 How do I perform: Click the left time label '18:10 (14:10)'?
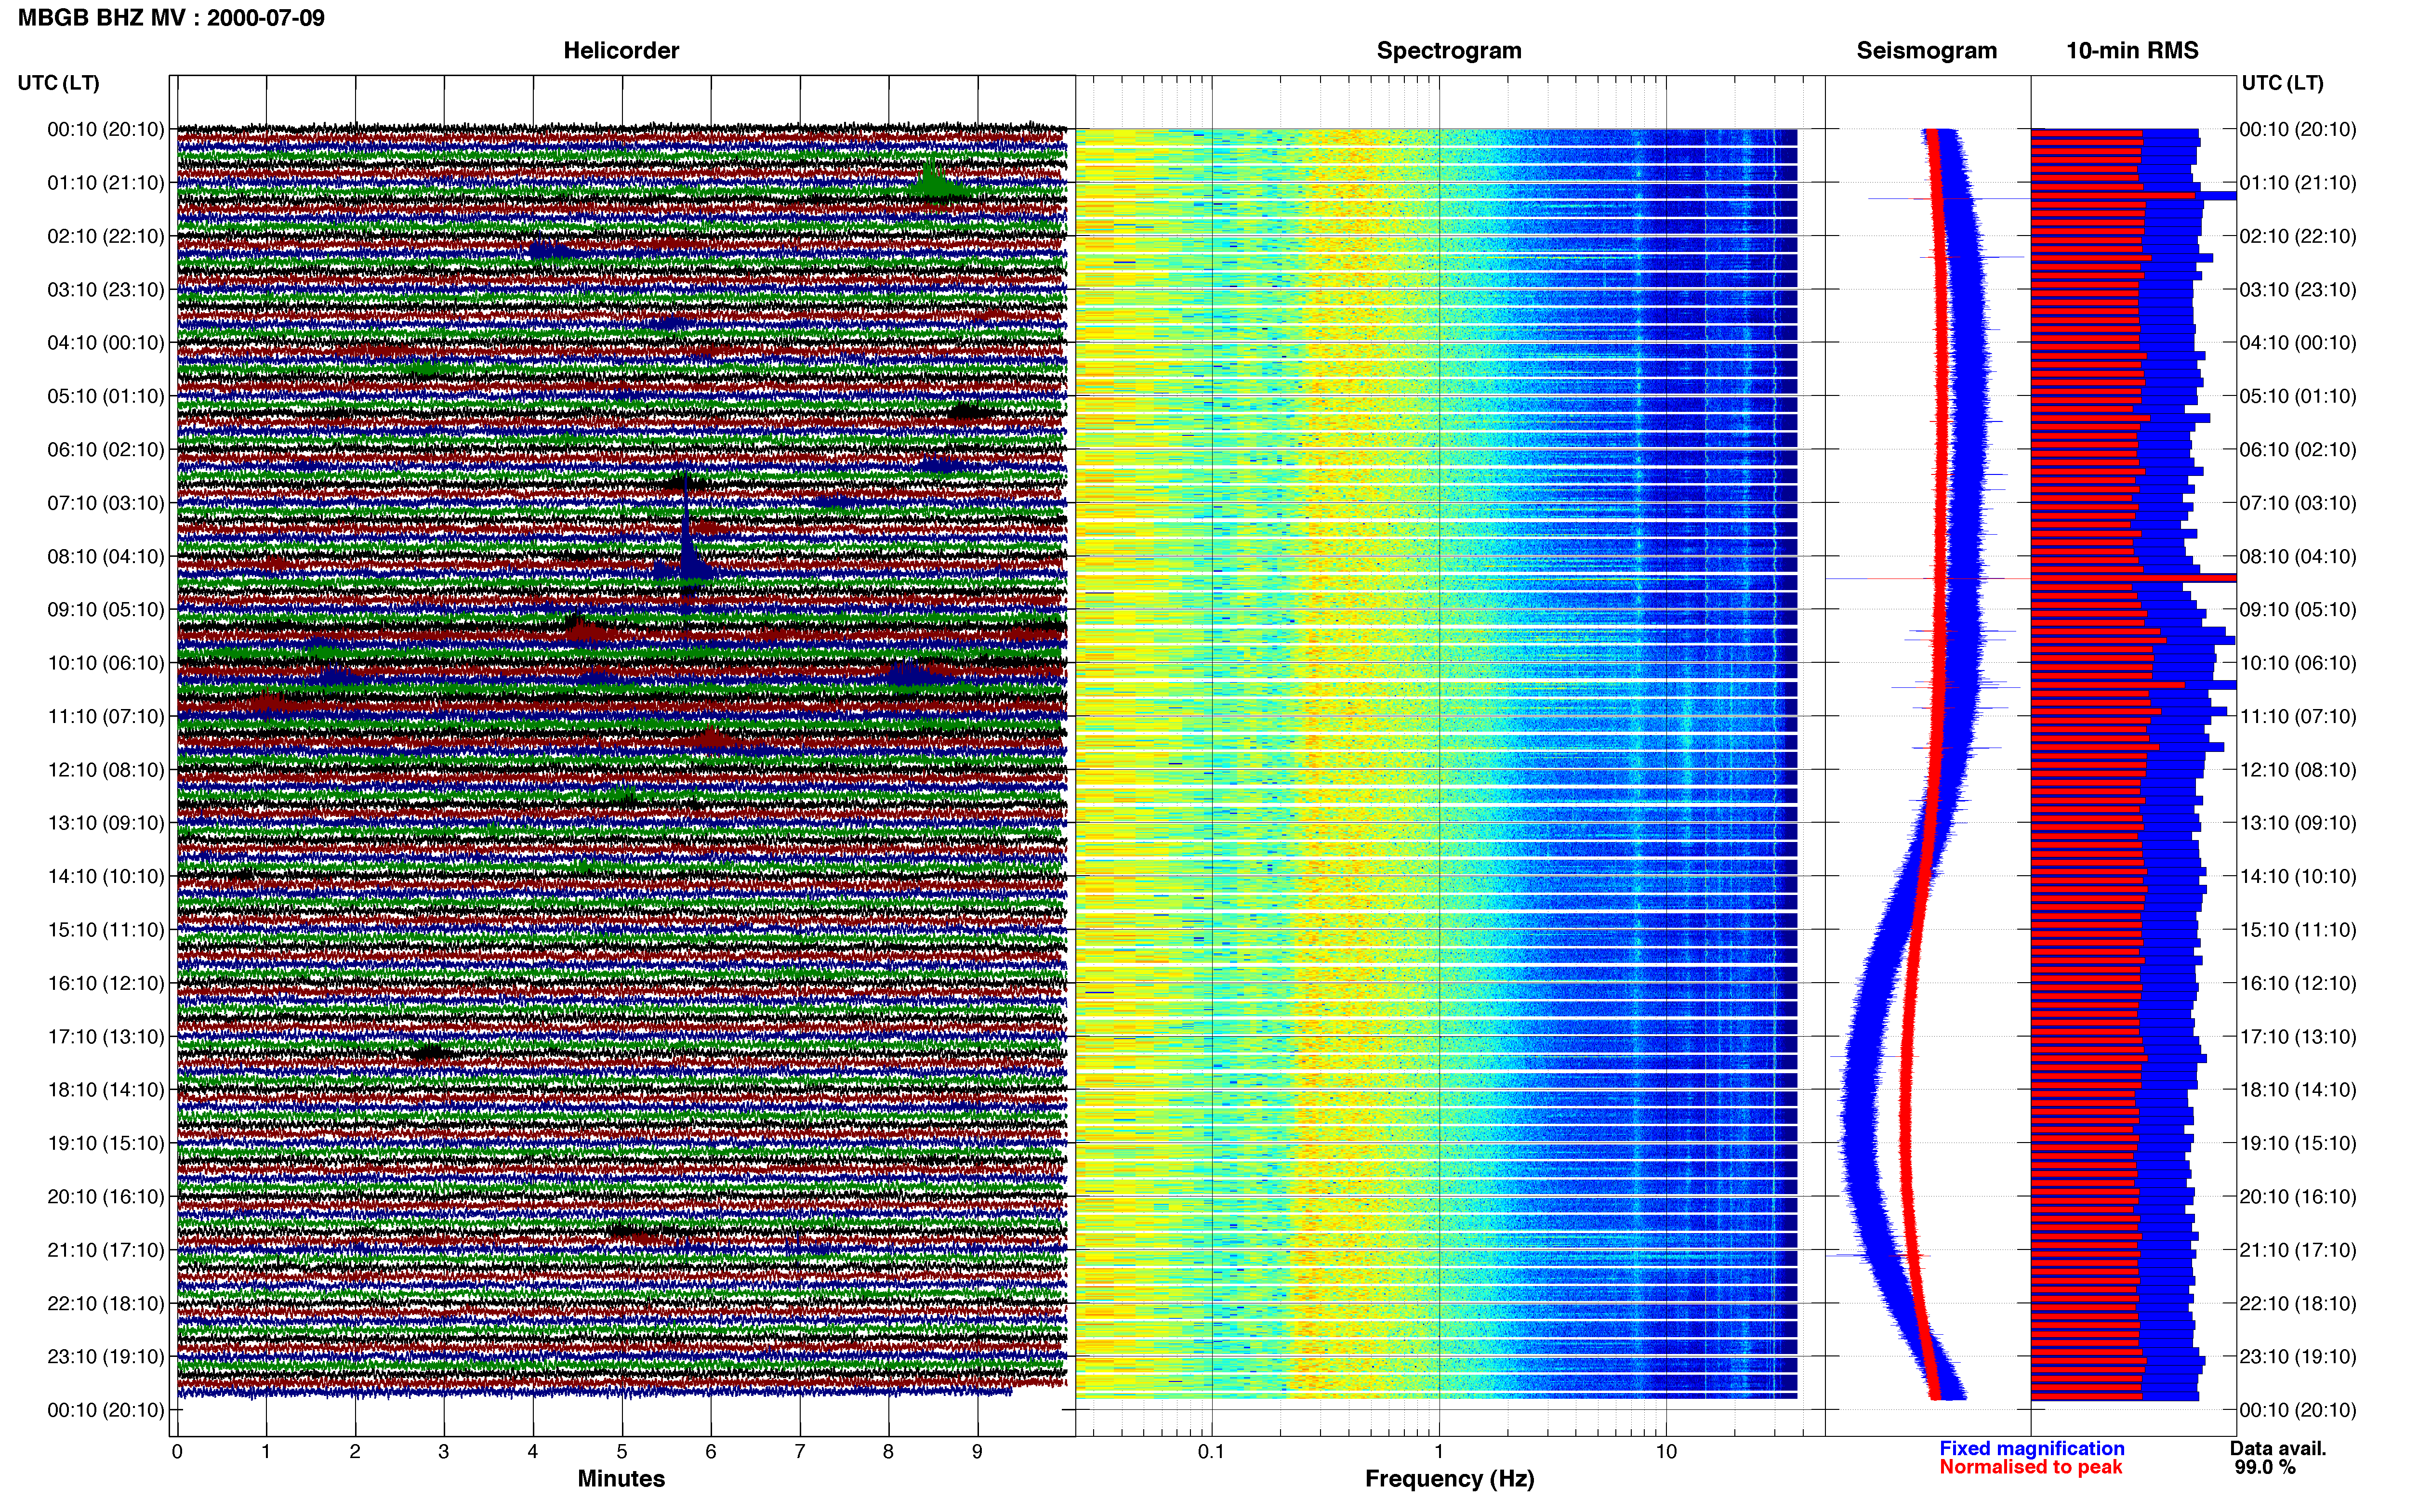pyautogui.click(x=106, y=1090)
